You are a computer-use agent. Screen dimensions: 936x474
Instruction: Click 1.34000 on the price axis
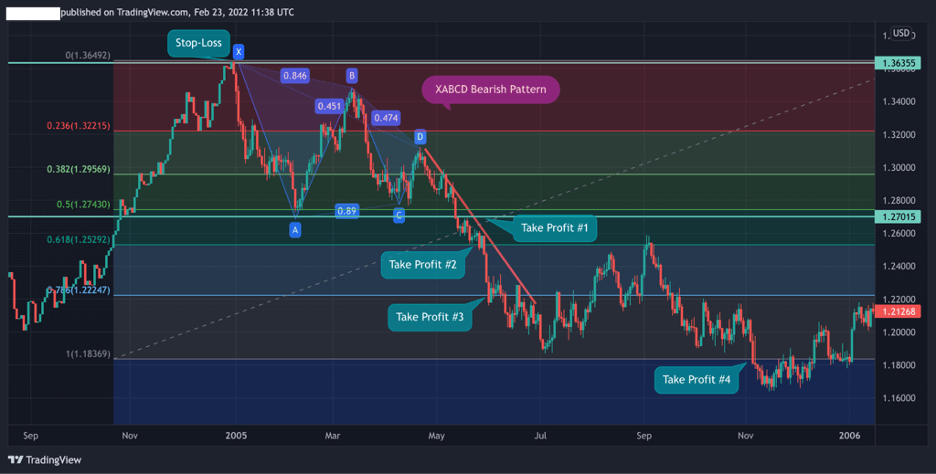coord(899,101)
